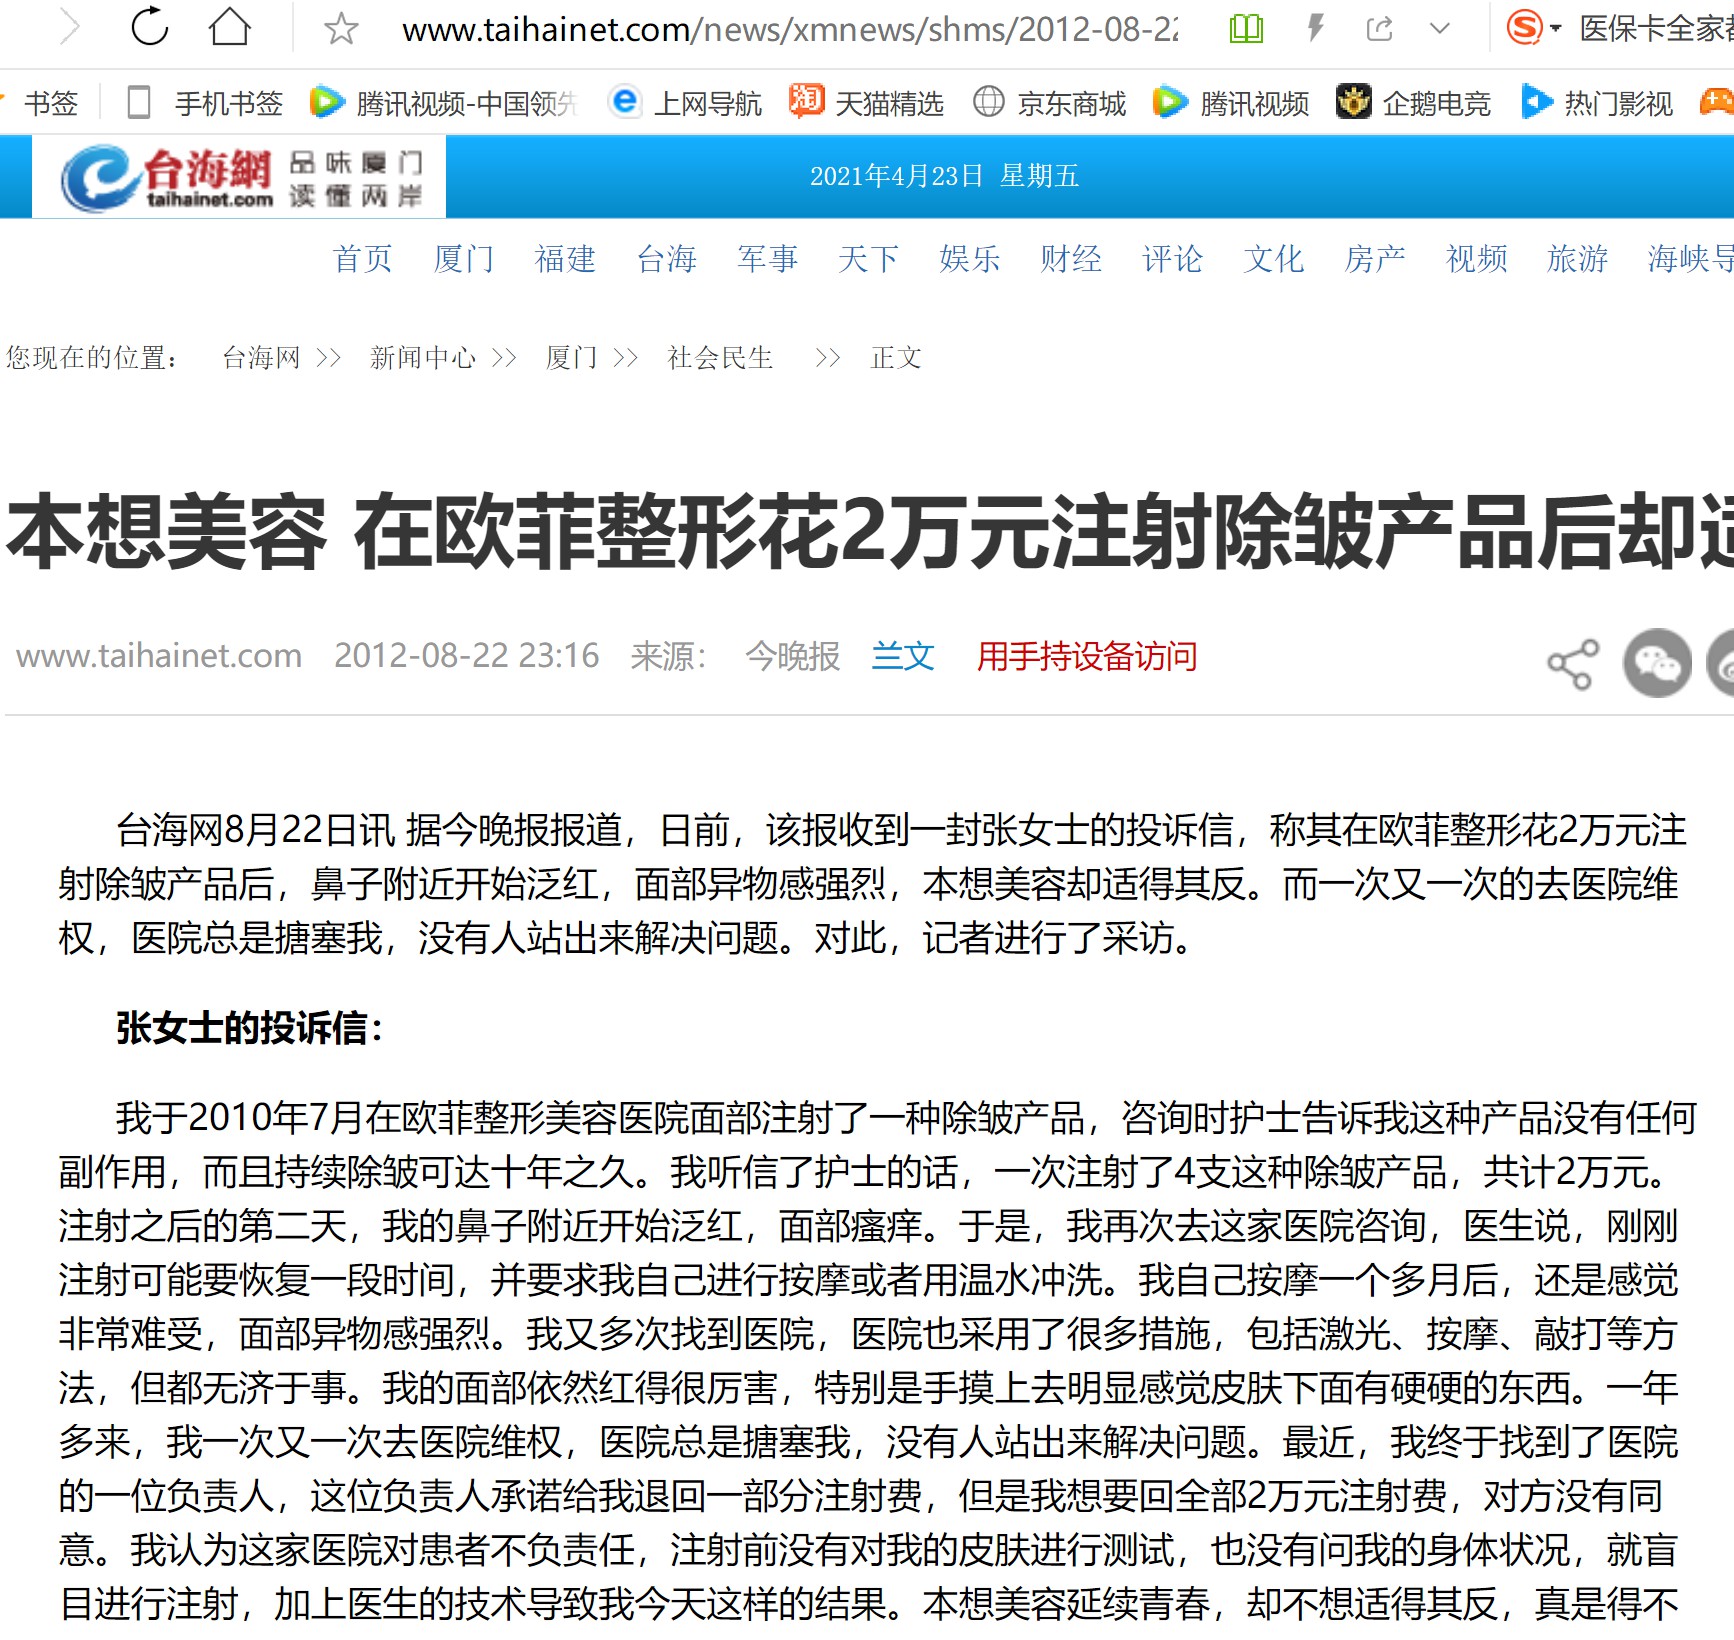Screen dimensions: 1734x1640
Task: Click the search box showing 医保卡全家
Action: [1656, 29]
